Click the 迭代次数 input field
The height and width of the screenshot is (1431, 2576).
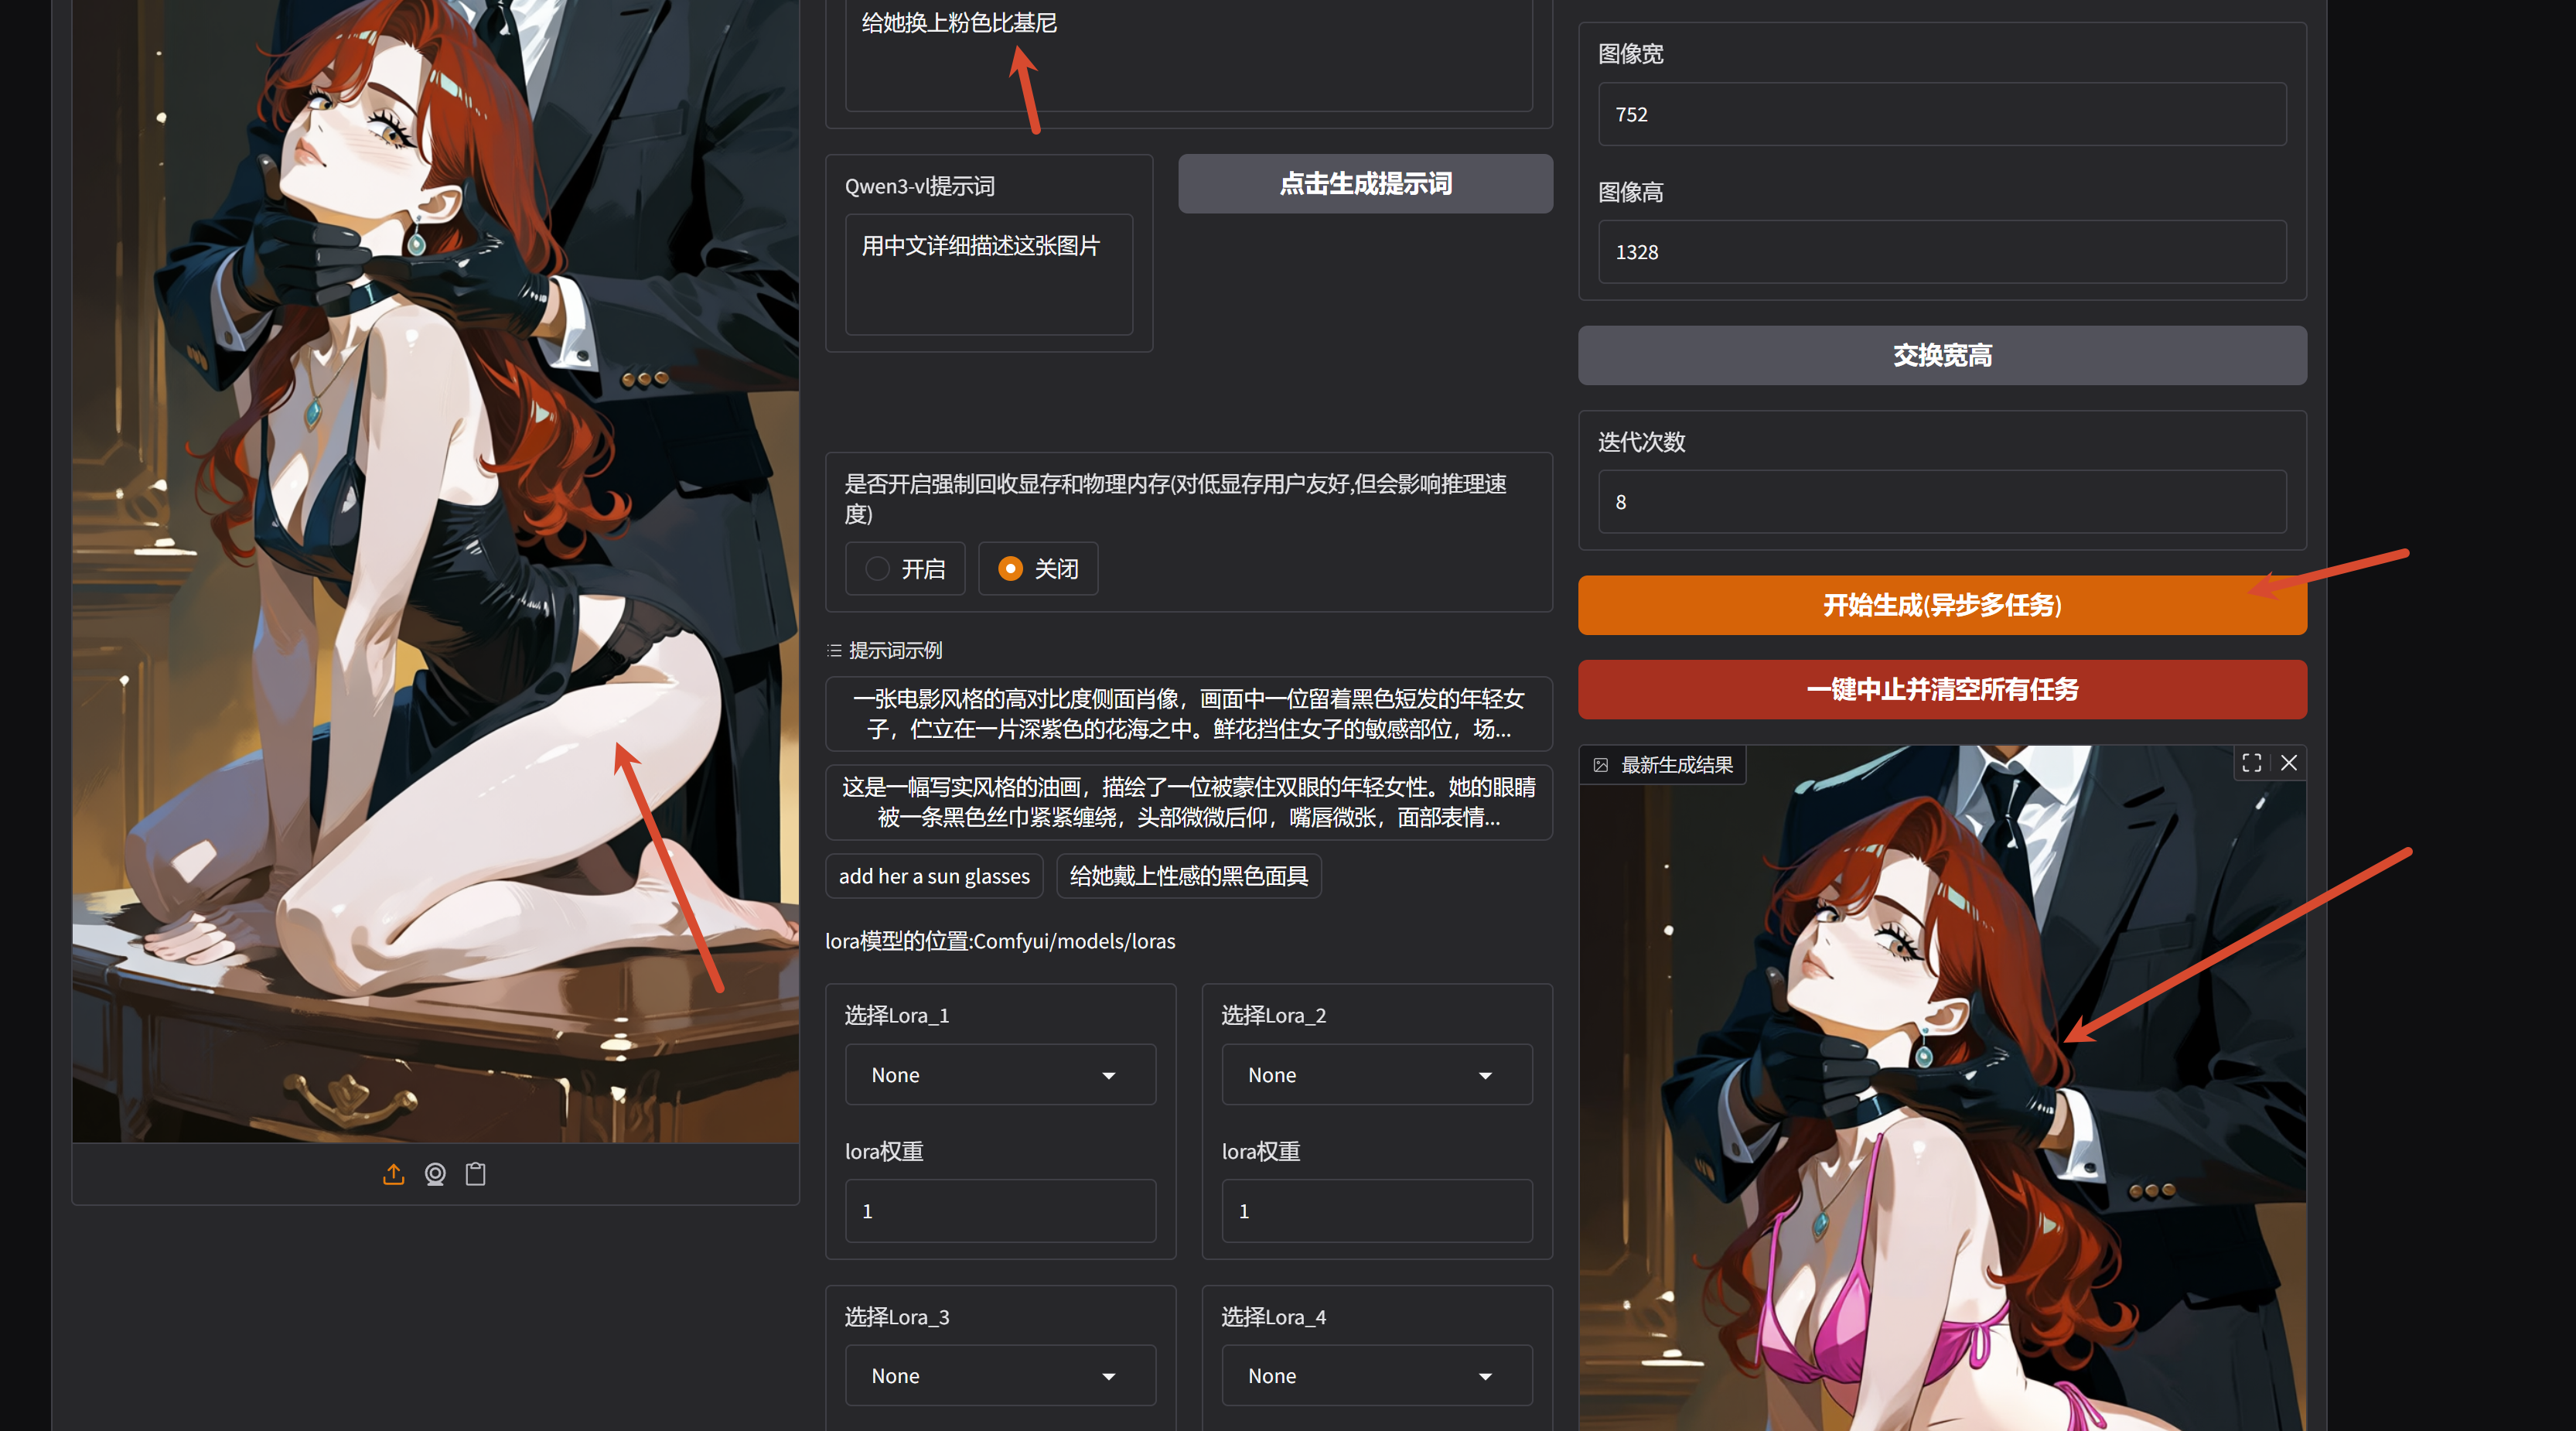pos(1942,502)
